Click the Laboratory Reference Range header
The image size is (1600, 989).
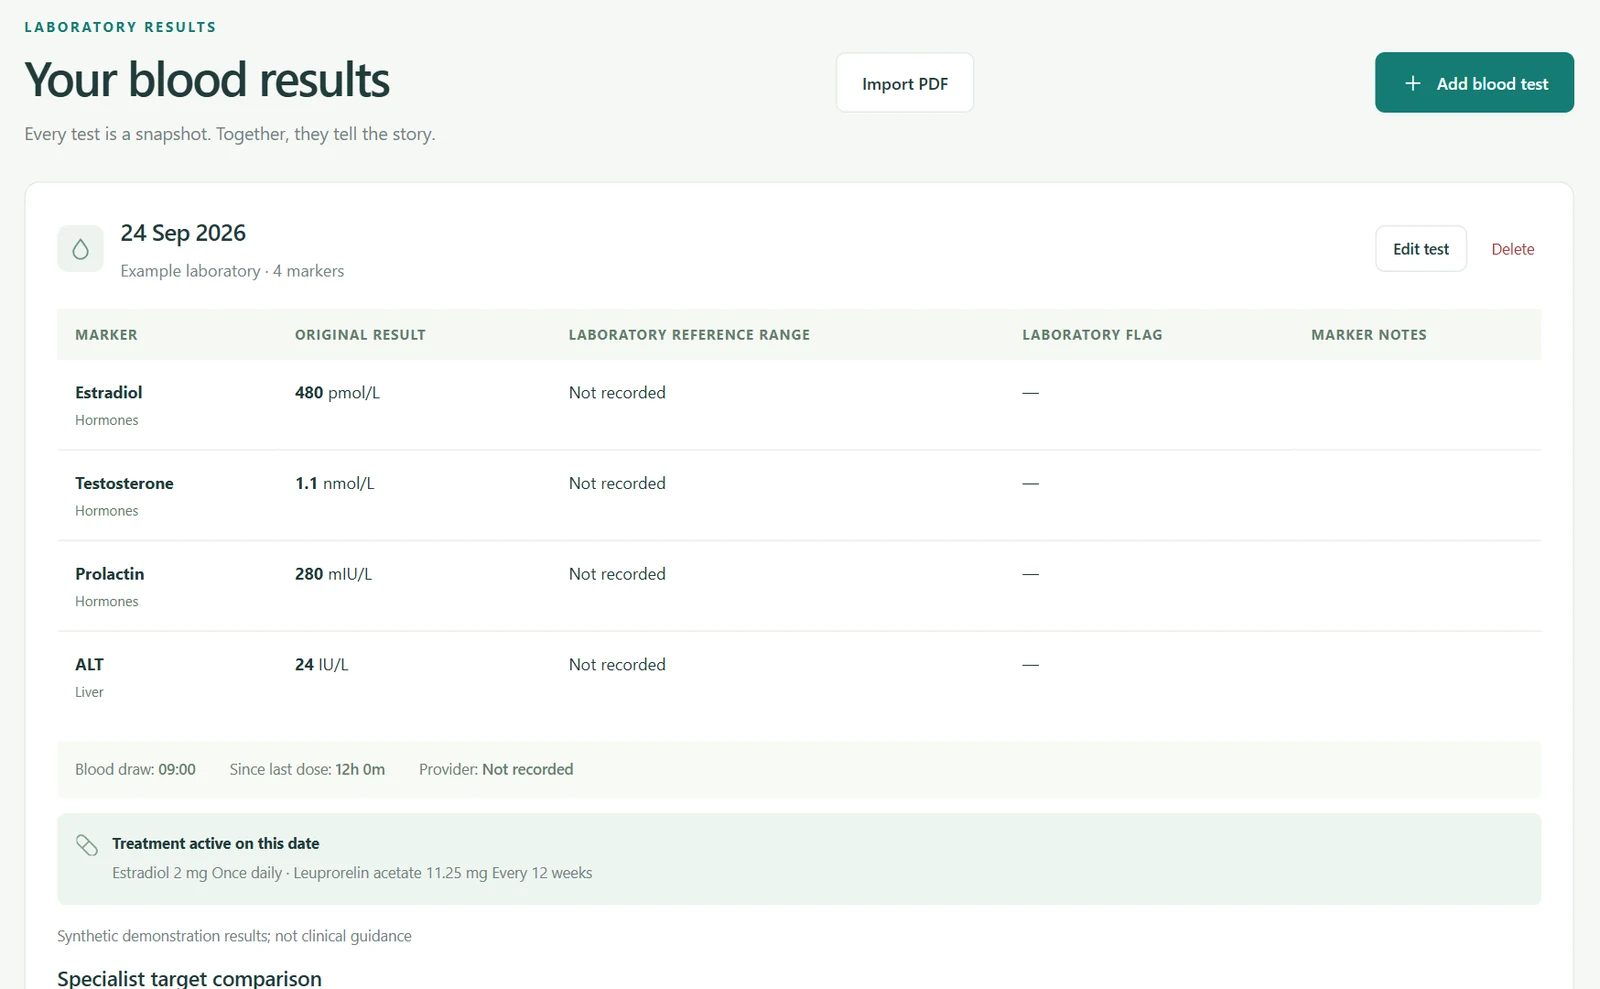point(689,335)
